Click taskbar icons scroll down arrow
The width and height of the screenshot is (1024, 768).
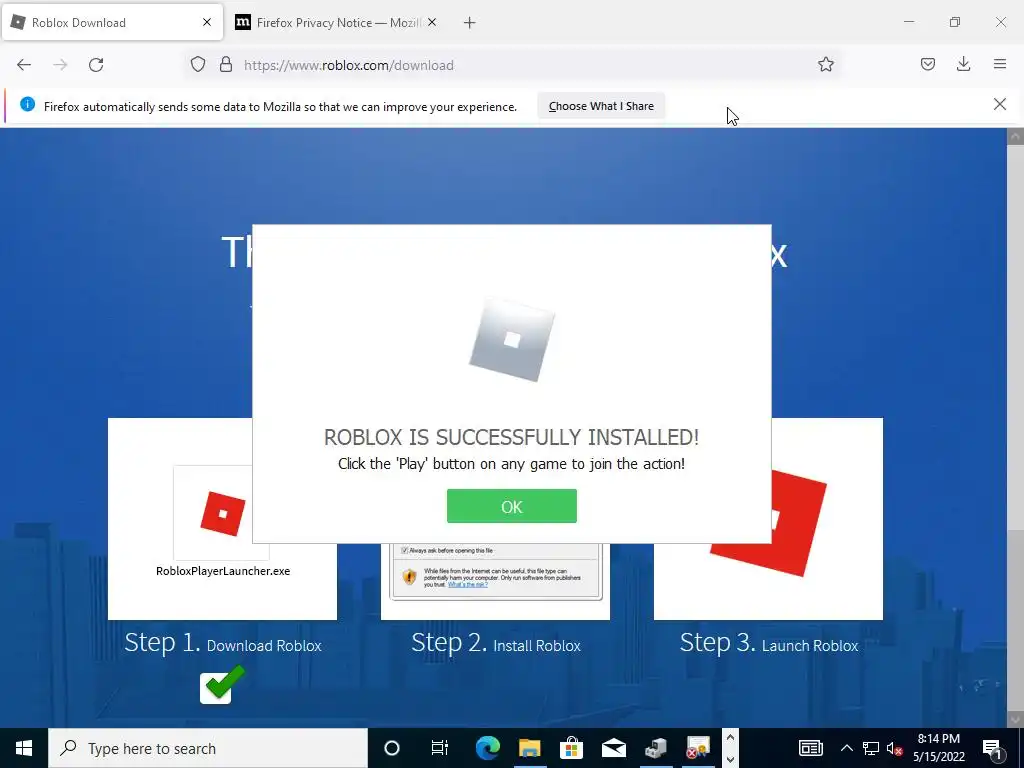tap(730, 760)
